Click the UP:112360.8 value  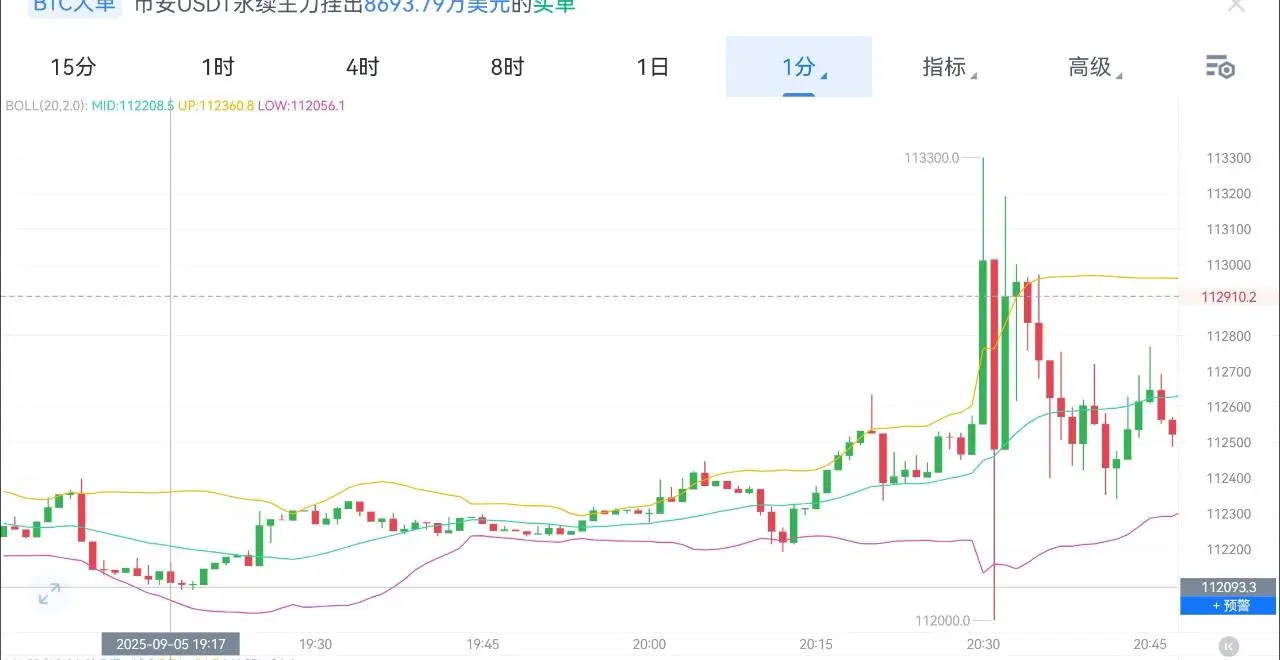click(x=217, y=105)
